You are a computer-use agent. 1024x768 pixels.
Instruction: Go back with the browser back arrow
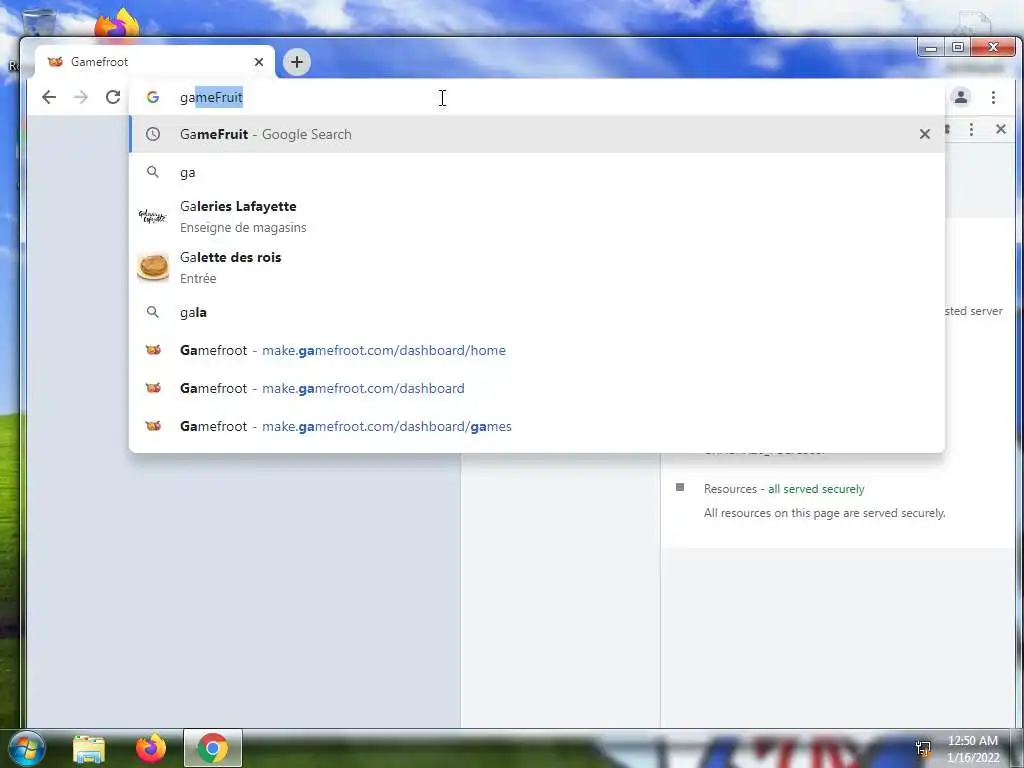point(49,97)
